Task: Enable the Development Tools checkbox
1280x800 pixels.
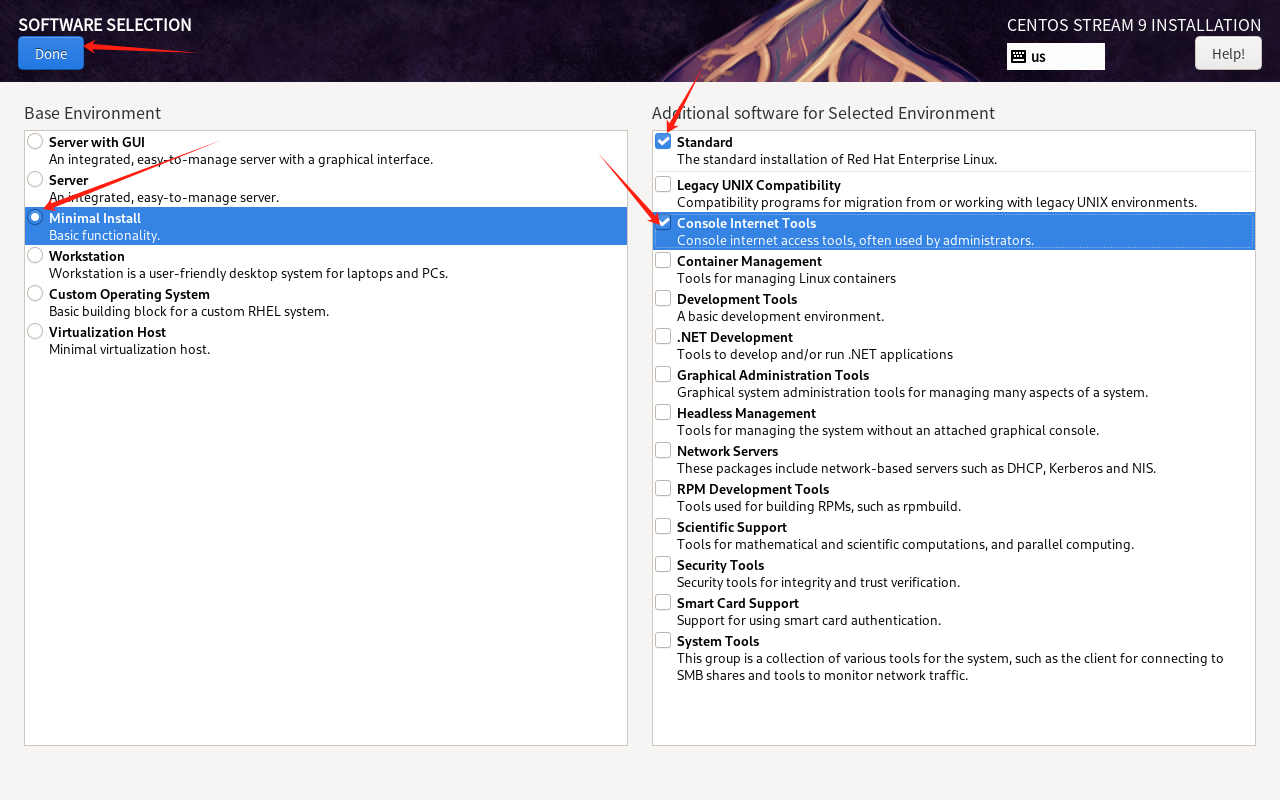Action: coord(663,298)
